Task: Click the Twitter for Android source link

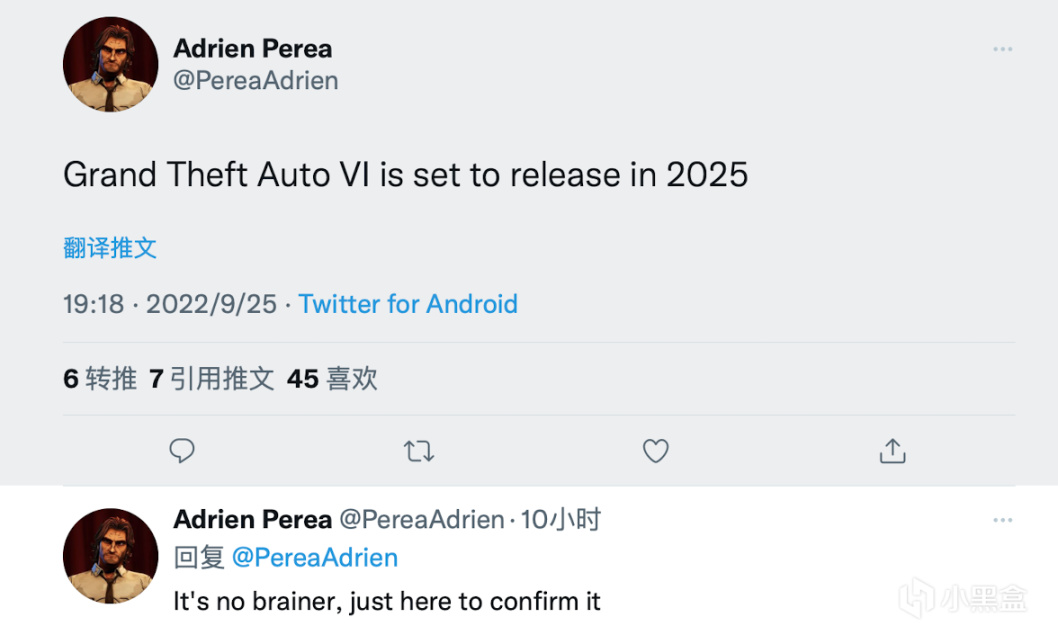Action: (x=407, y=304)
